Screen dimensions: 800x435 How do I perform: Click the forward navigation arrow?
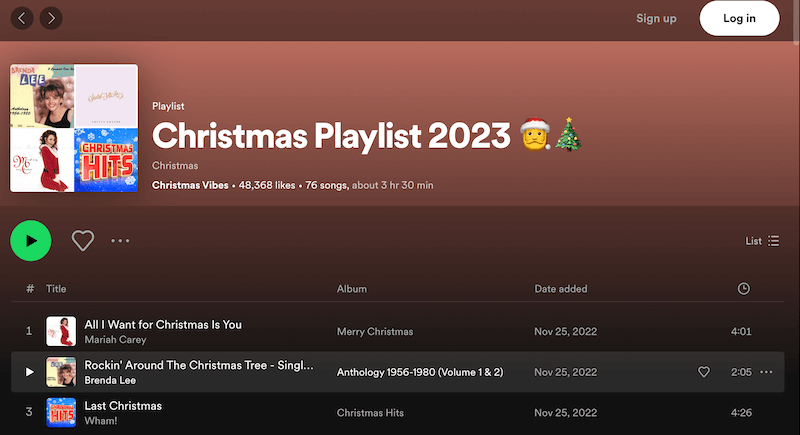click(49, 18)
